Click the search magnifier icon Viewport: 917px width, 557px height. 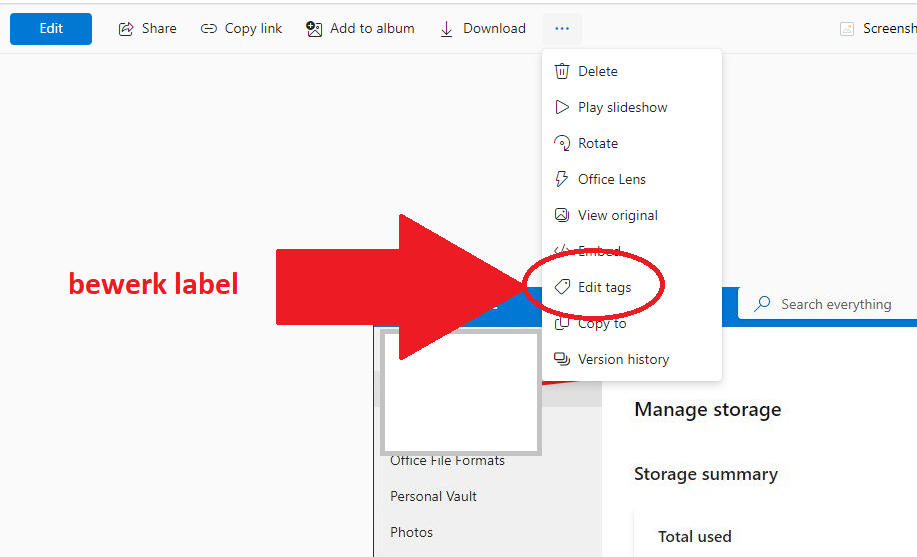[x=762, y=304]
